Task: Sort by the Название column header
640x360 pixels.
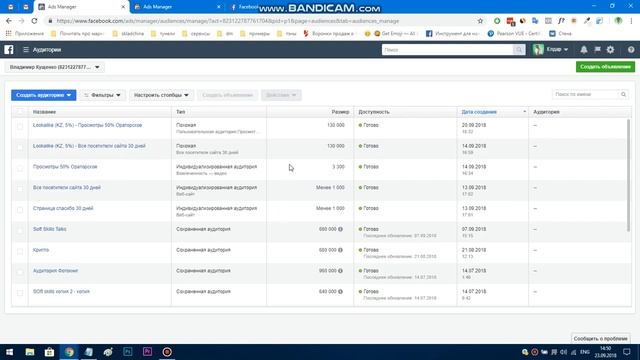Action: point(44,112)
